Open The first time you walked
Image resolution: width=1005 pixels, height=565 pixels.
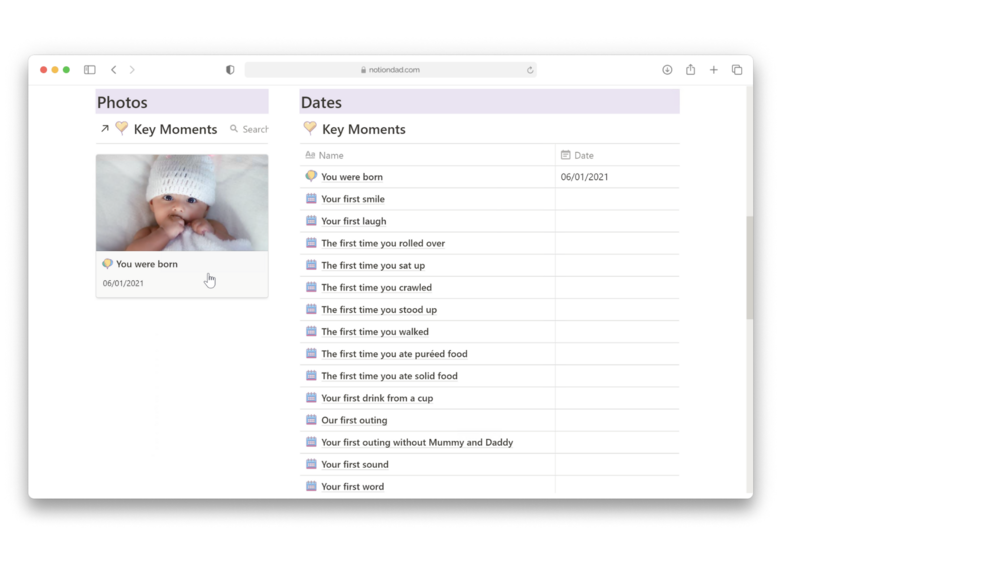tap(375, 332)
